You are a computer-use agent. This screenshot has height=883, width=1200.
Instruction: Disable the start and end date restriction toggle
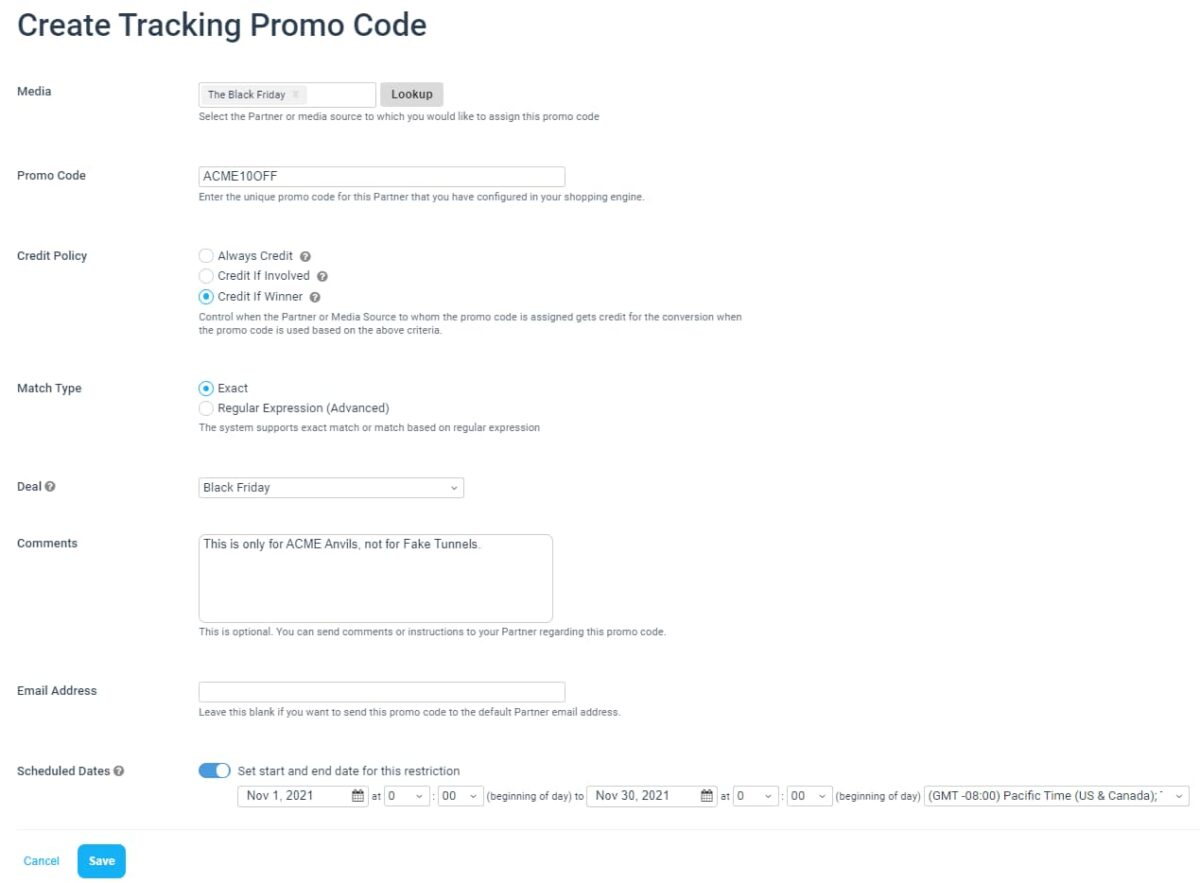coord(214,770)
